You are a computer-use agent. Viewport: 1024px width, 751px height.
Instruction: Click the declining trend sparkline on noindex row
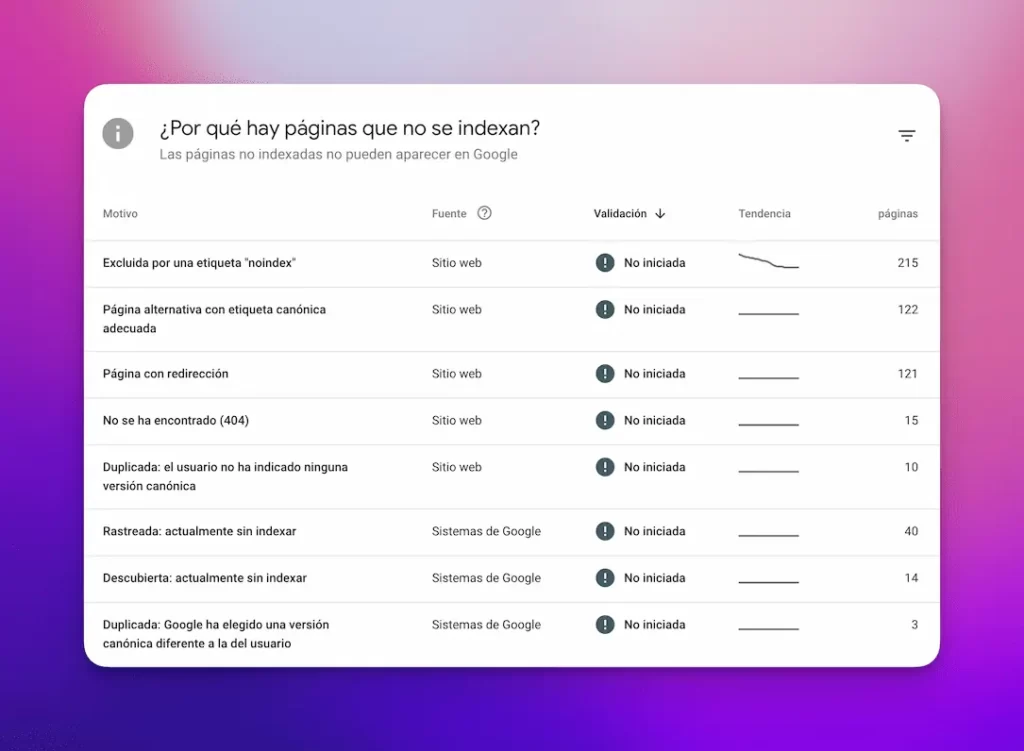click(x=768, y=261)
